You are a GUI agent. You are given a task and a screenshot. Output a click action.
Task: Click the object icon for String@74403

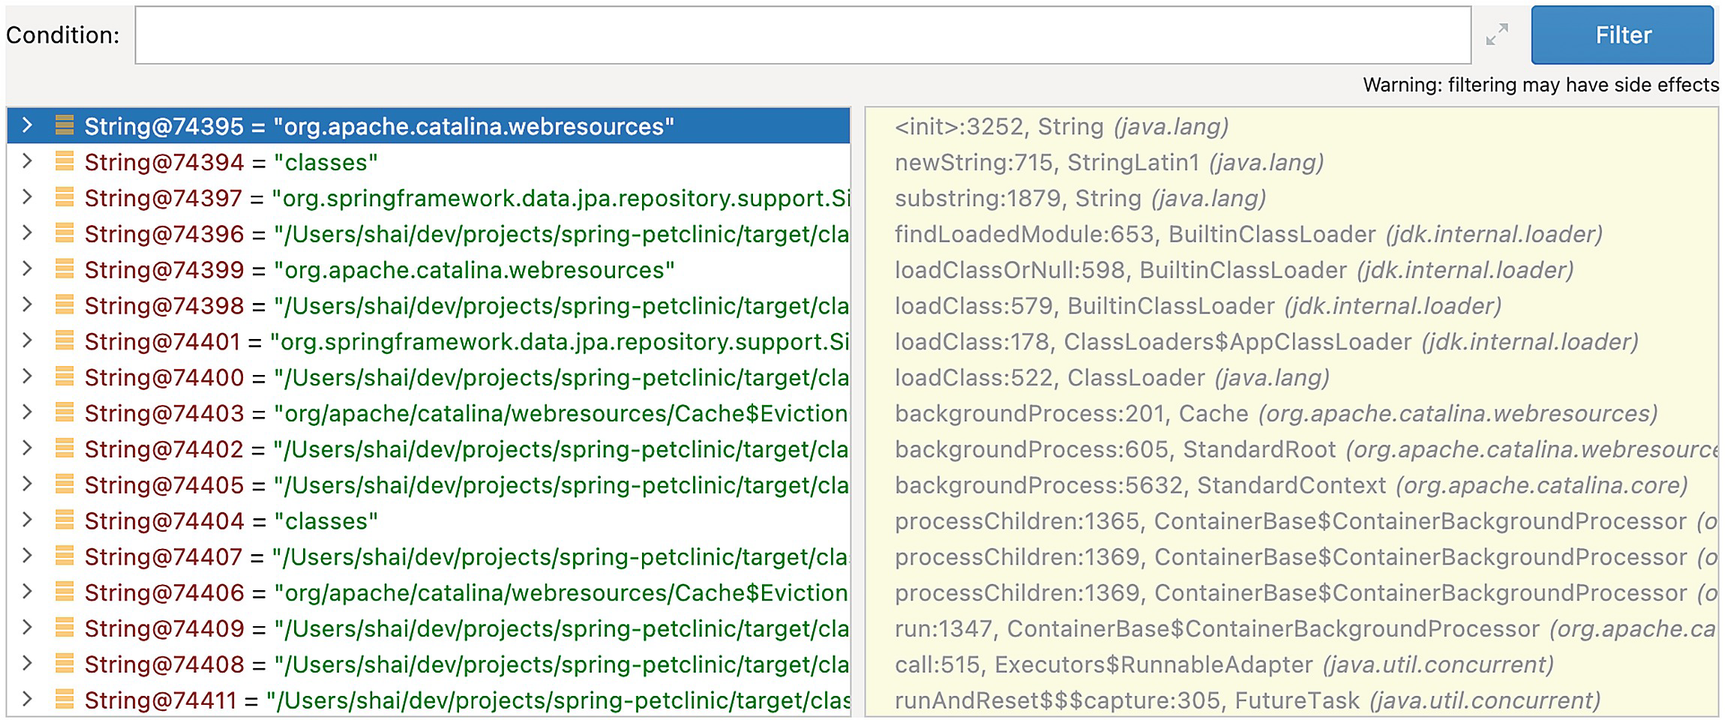pos(65,414)
